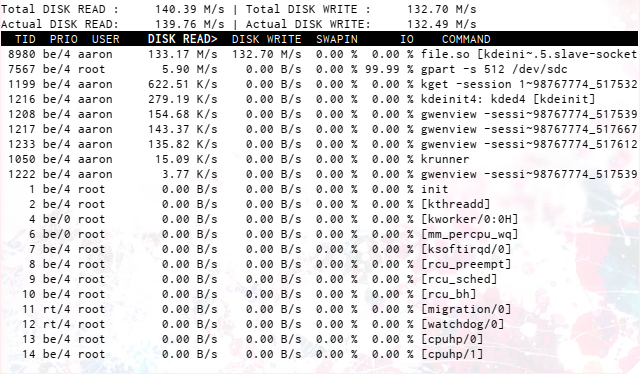The image size is (640, 374).
Task: Select the PRIO column header
Action: [x=64, y=39]
